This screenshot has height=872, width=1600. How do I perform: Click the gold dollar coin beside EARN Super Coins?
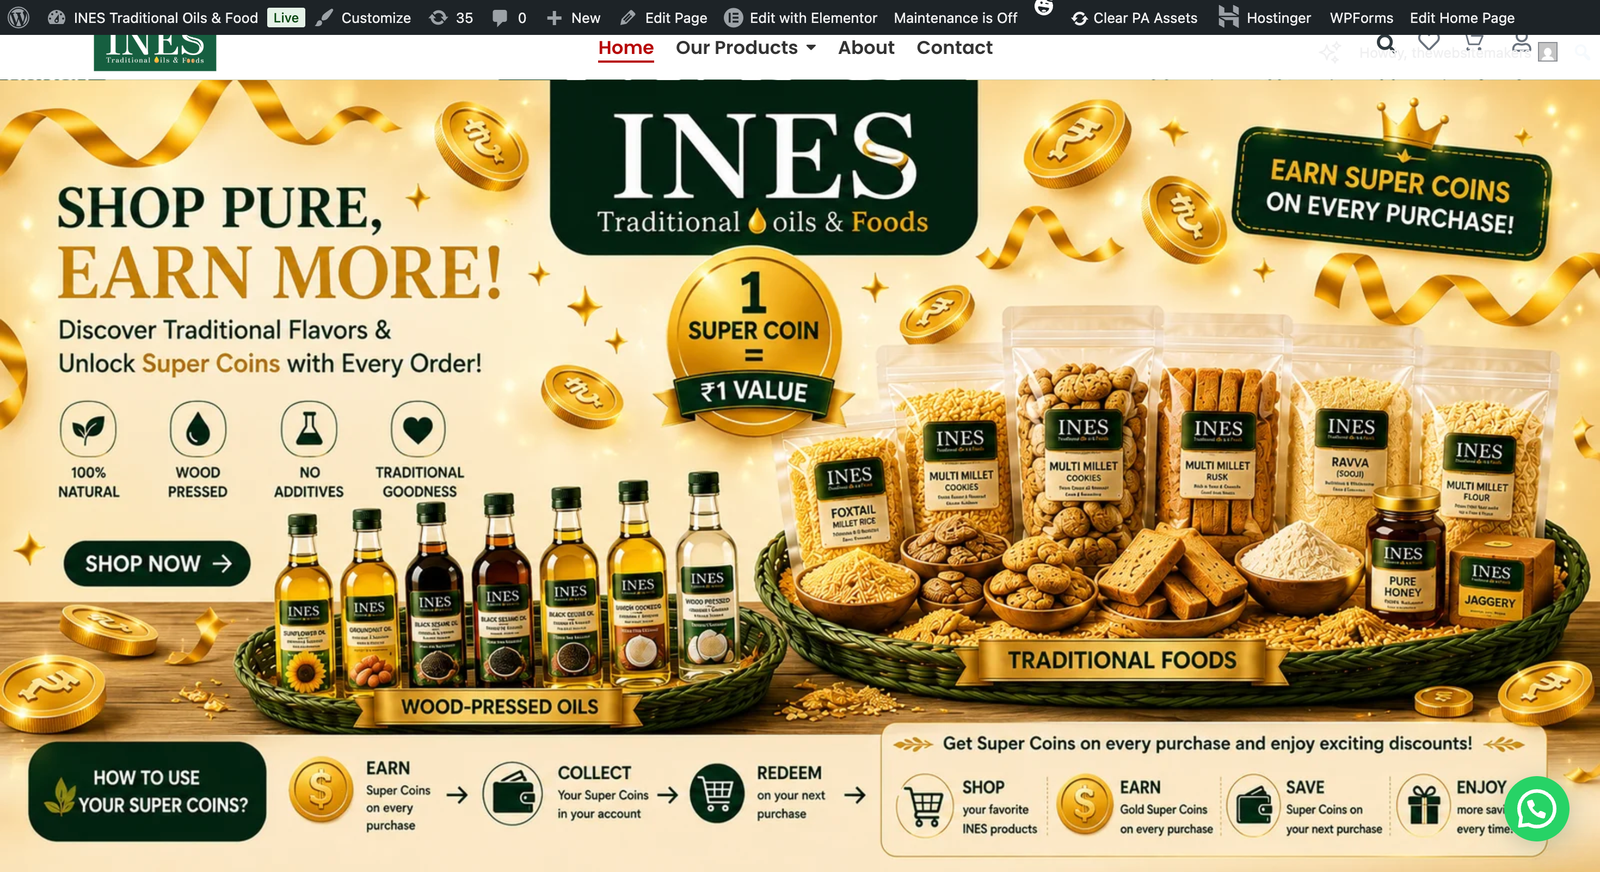(320, 790)
